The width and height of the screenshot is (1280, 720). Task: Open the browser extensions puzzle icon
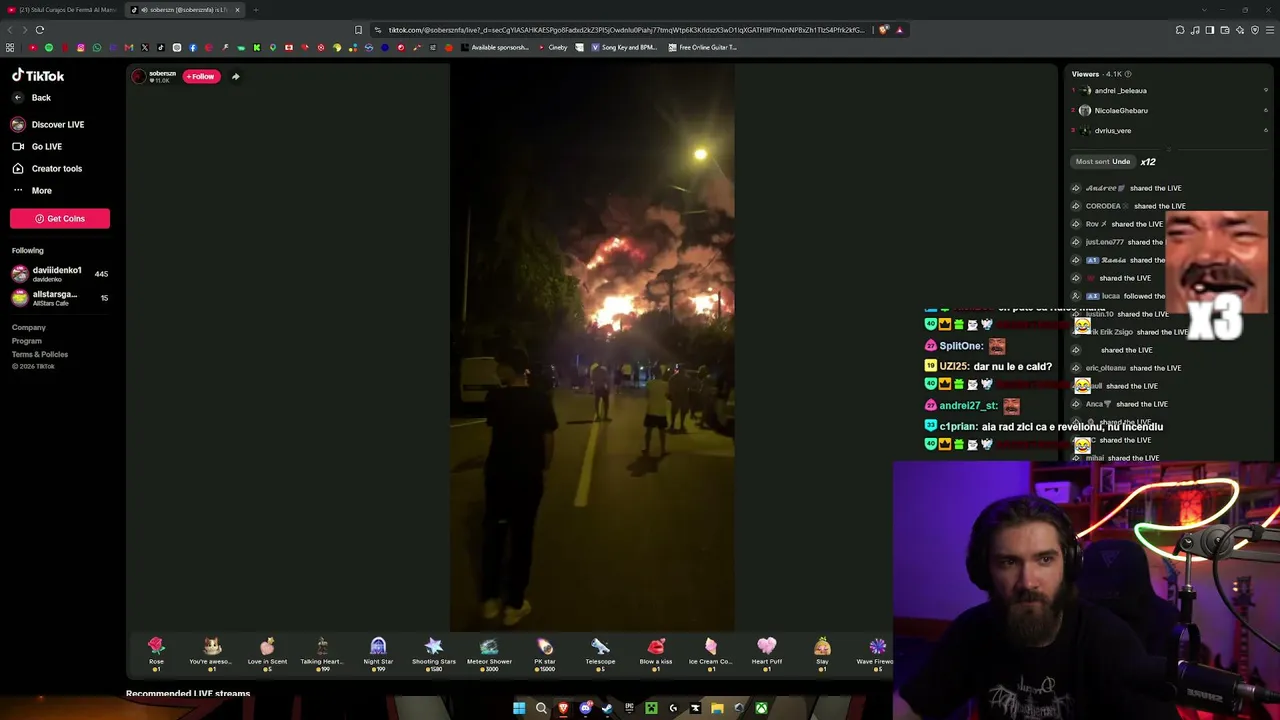pyautogui.click(x=1180, y=30)
